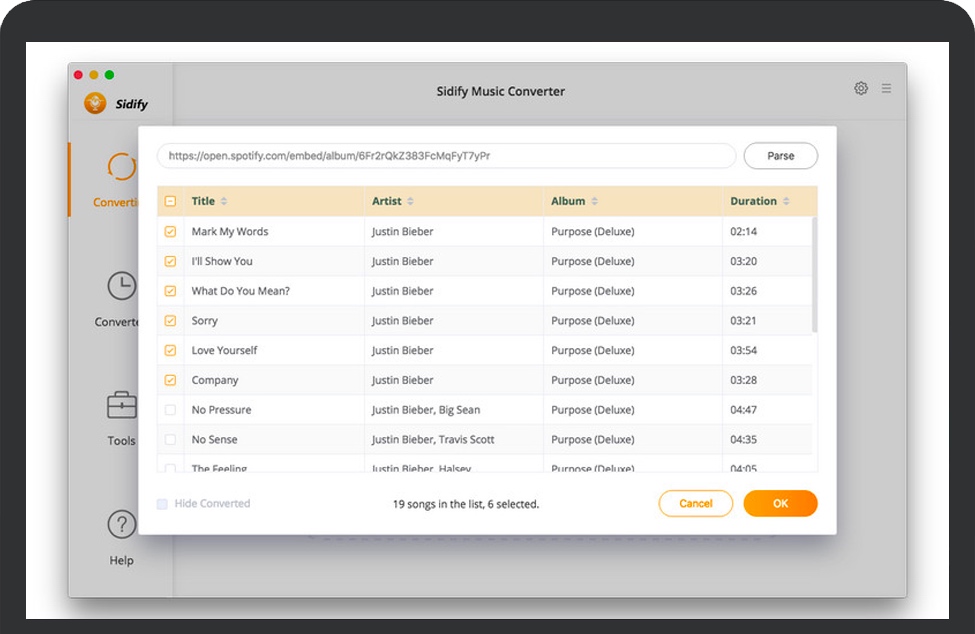Click the Parse button

coord(780,156)
